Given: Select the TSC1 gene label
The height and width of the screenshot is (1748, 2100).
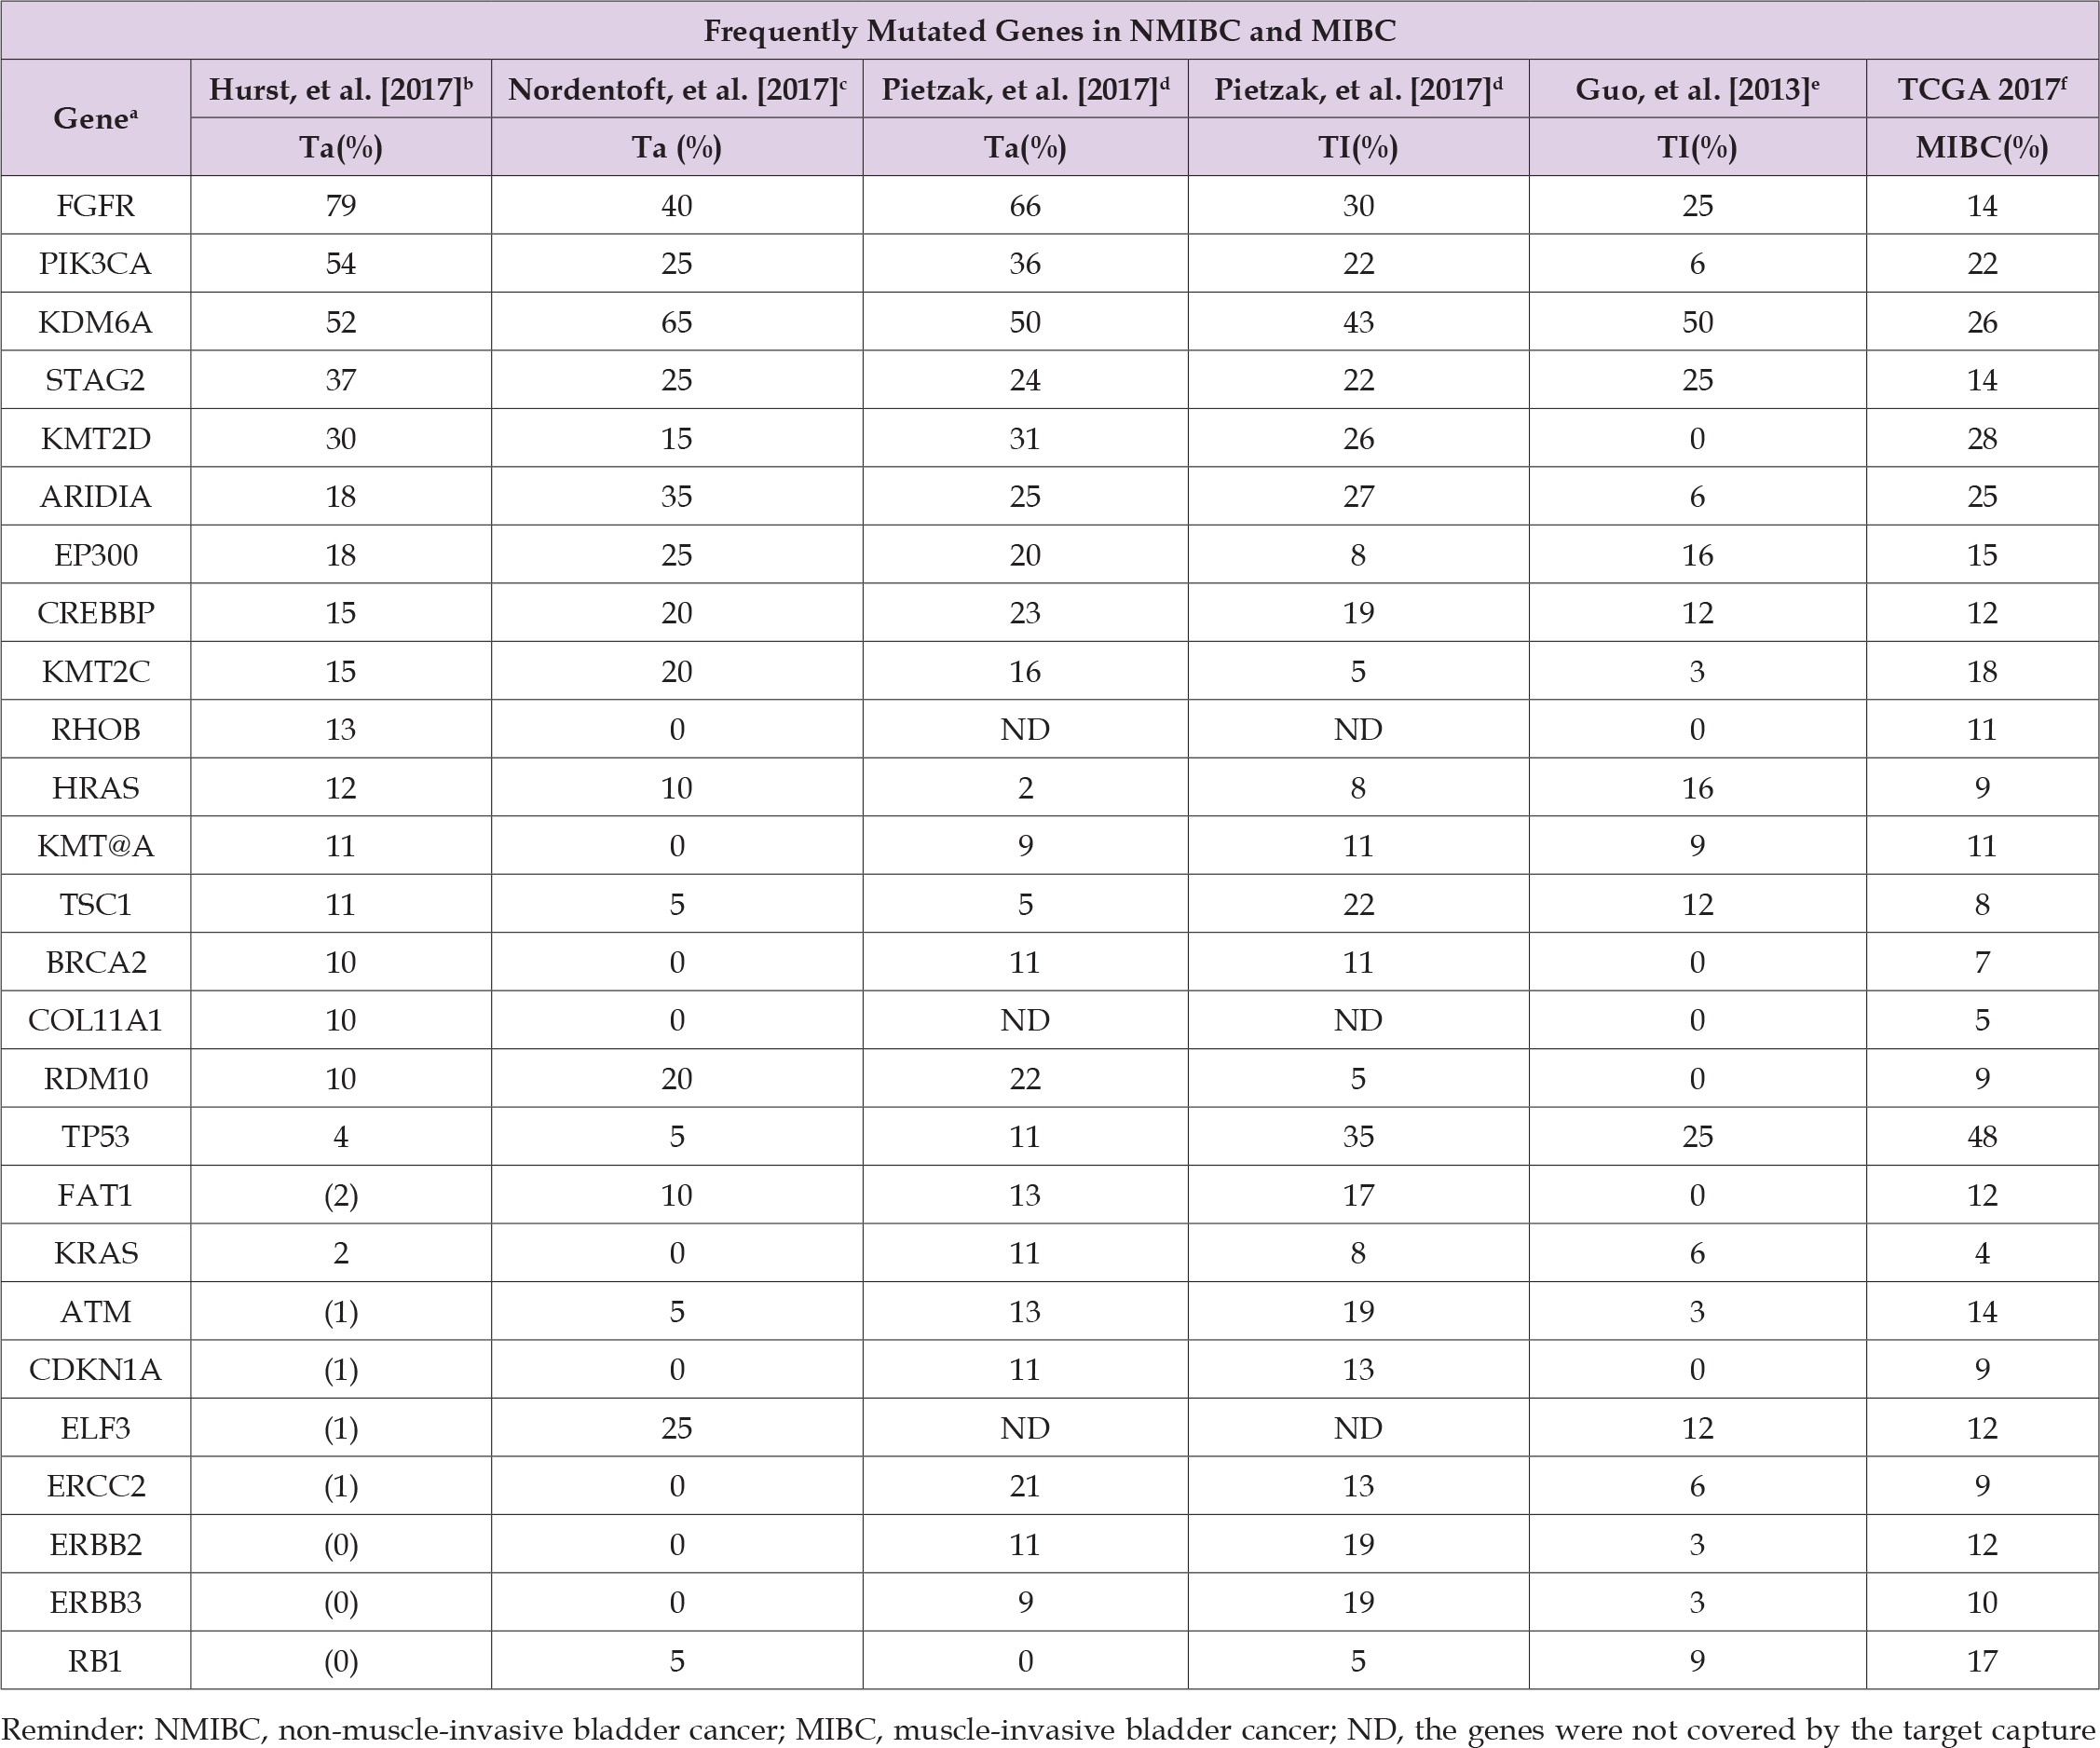Looking at the screenshot, I should 95,904.
